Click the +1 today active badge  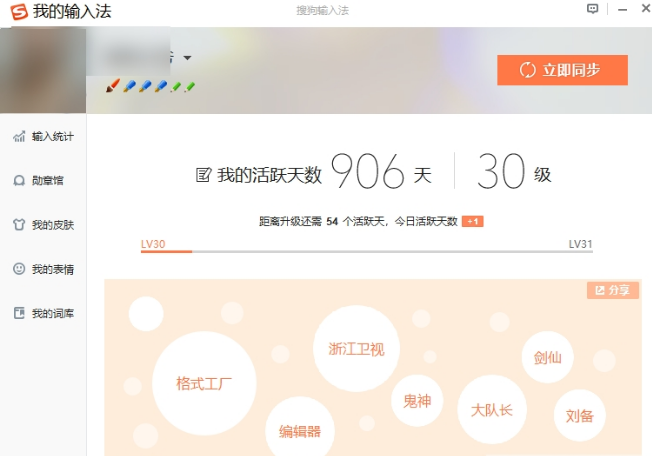472,222
